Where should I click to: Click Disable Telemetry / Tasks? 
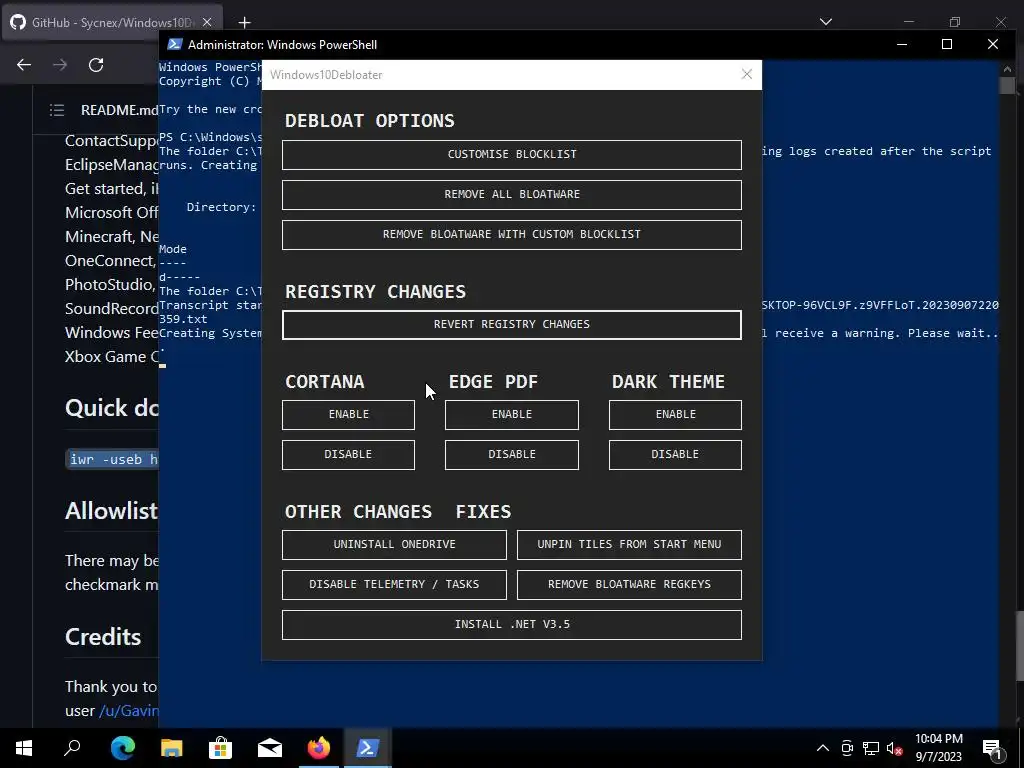pyautogui.click(x=394, y=584)
